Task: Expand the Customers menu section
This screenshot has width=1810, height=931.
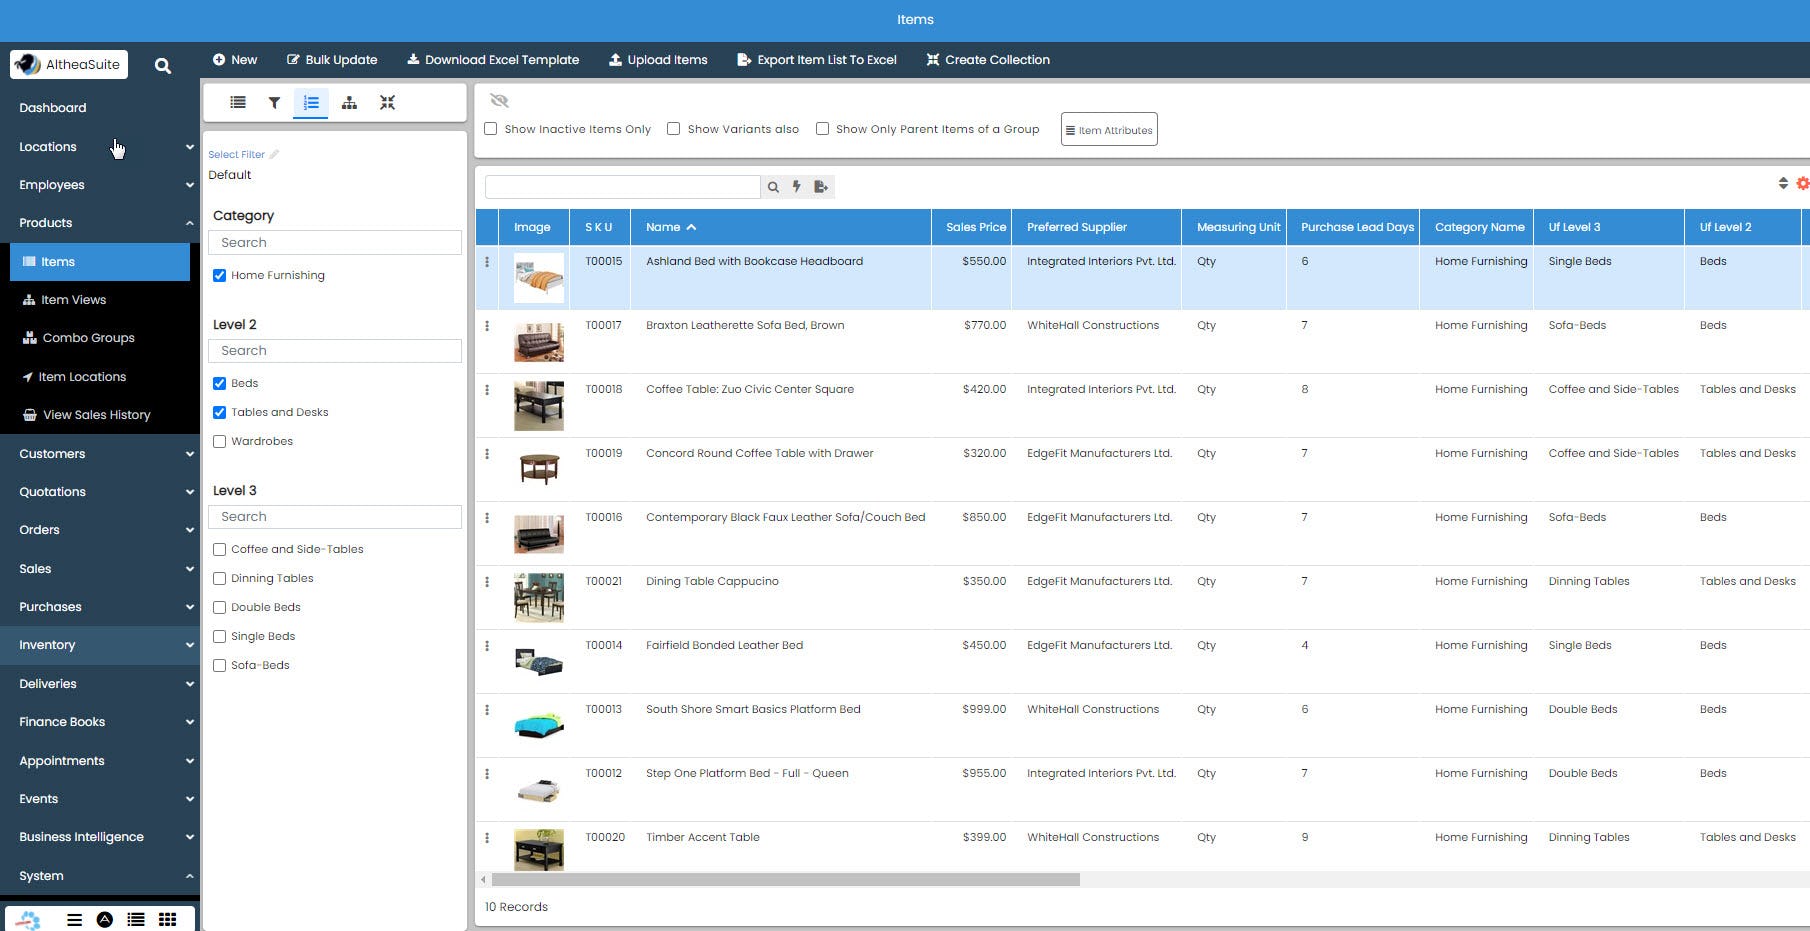Action: [100, 454]
